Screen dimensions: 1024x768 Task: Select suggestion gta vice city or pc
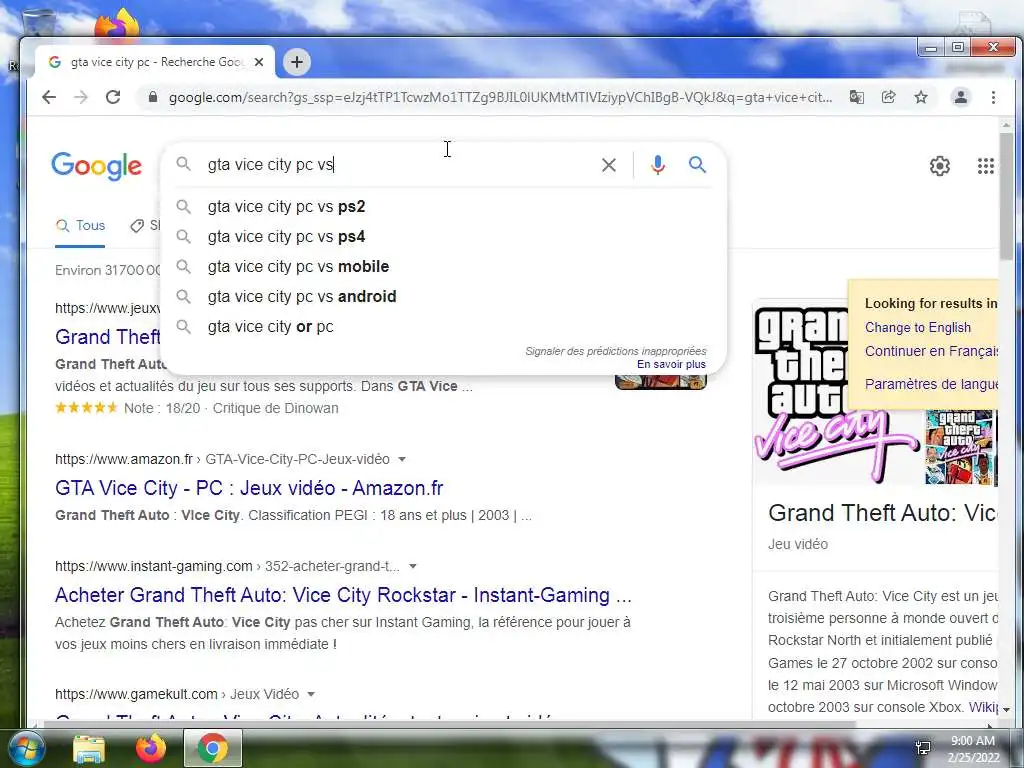tap(443, 327)
